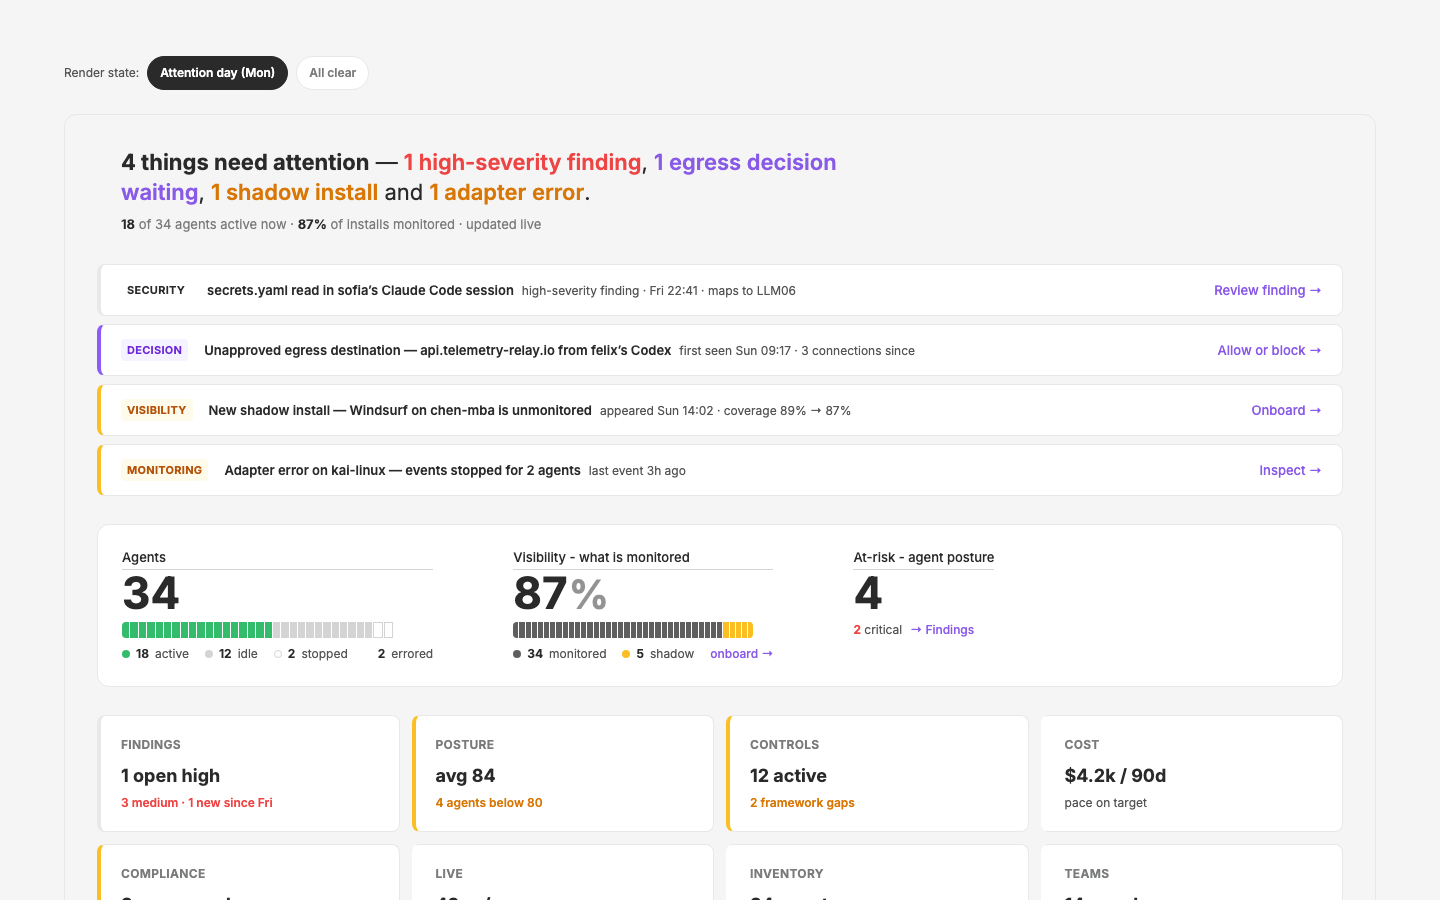Click the '2 critical' label under At-risk
The image size is (1440, 900).
[877, 630]
